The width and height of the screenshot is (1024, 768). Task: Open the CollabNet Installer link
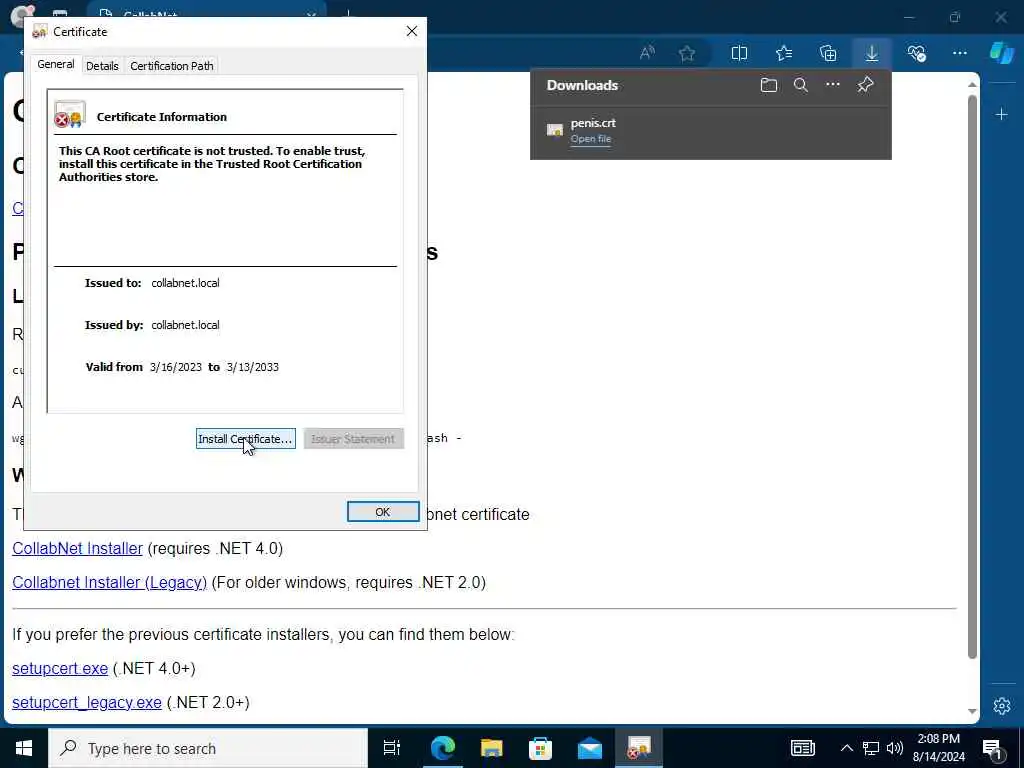point(77,549)
